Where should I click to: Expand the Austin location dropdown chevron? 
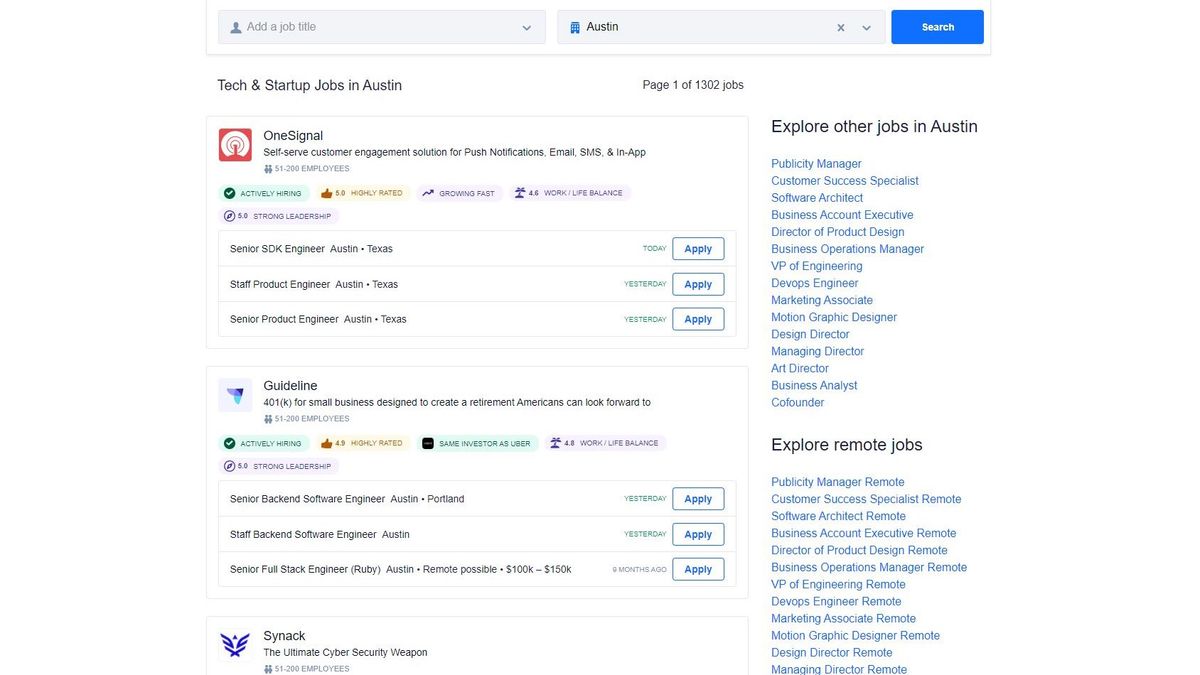[x=867, y=28]
